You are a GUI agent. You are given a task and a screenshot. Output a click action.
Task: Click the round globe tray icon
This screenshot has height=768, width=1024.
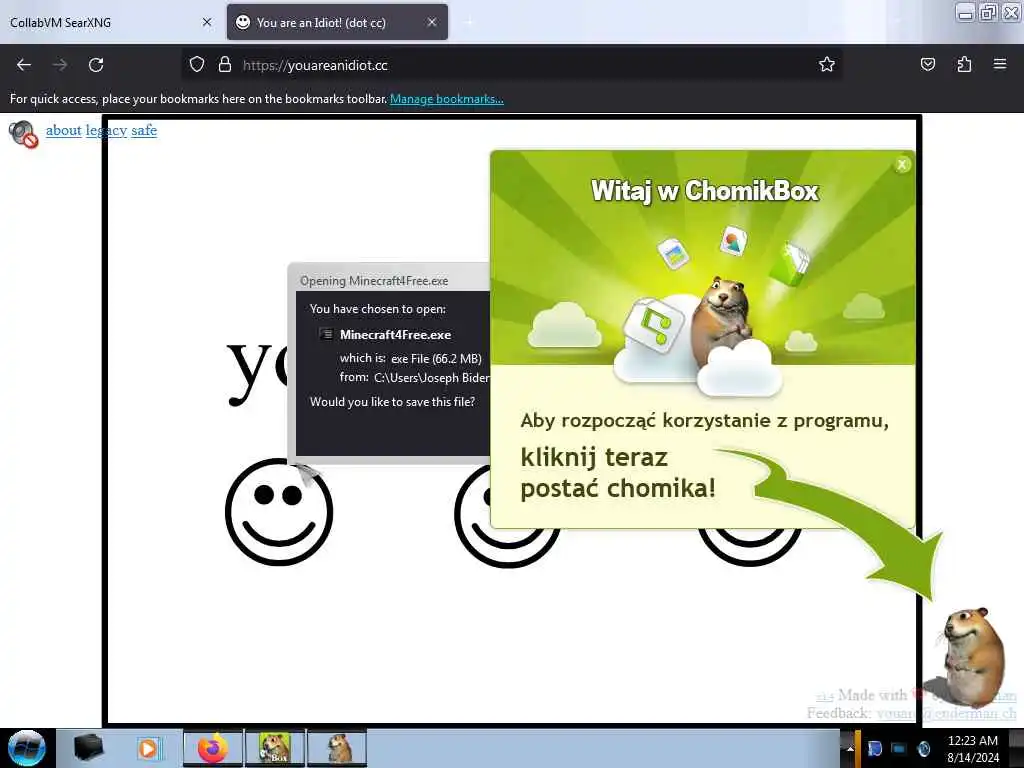pyautogui.click(x=923, y=748)
